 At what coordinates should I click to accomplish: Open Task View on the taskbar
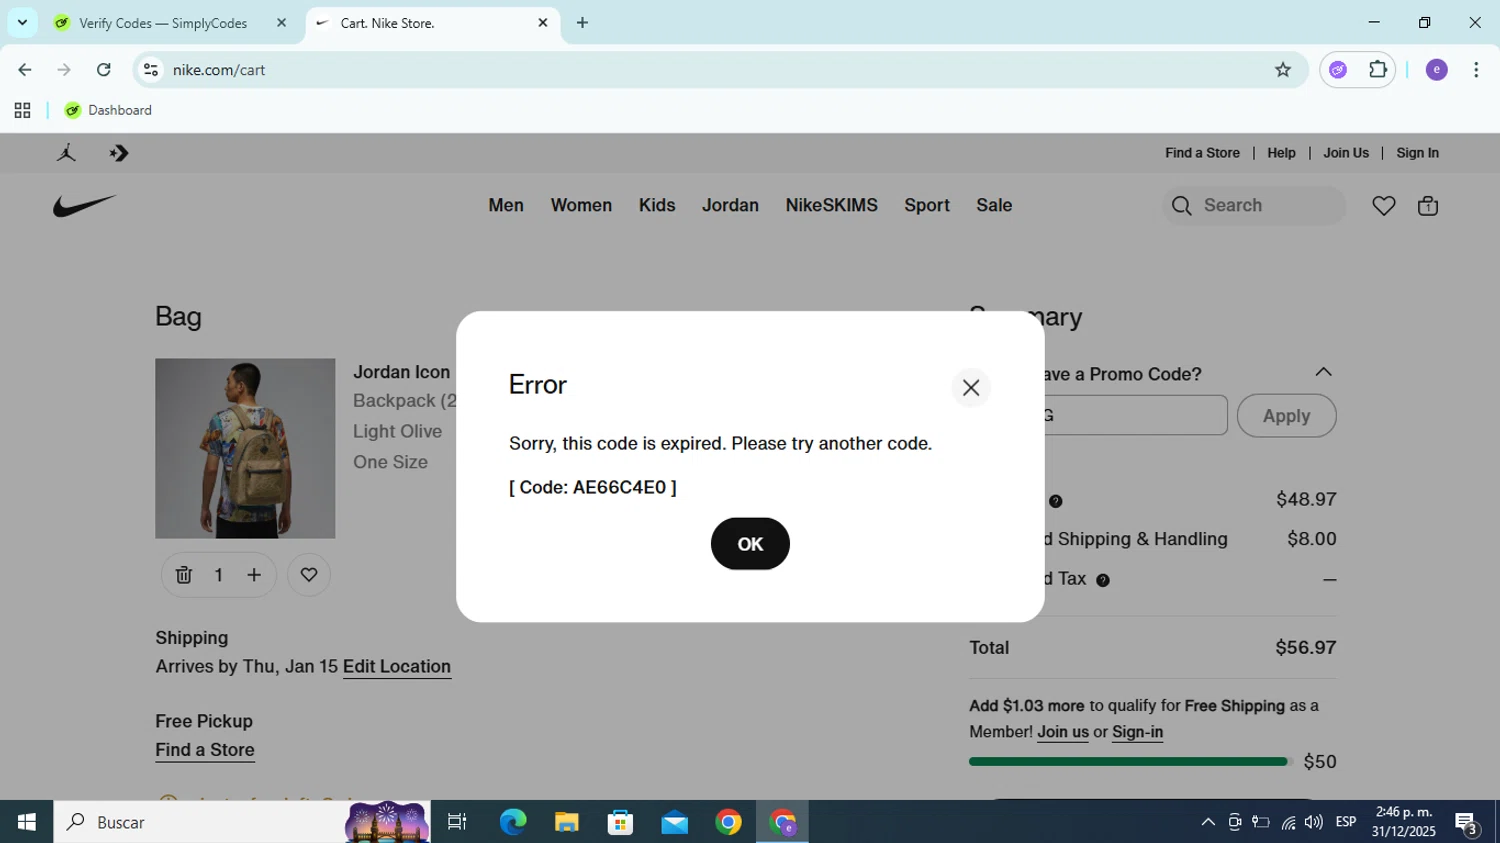click(457, 822)
